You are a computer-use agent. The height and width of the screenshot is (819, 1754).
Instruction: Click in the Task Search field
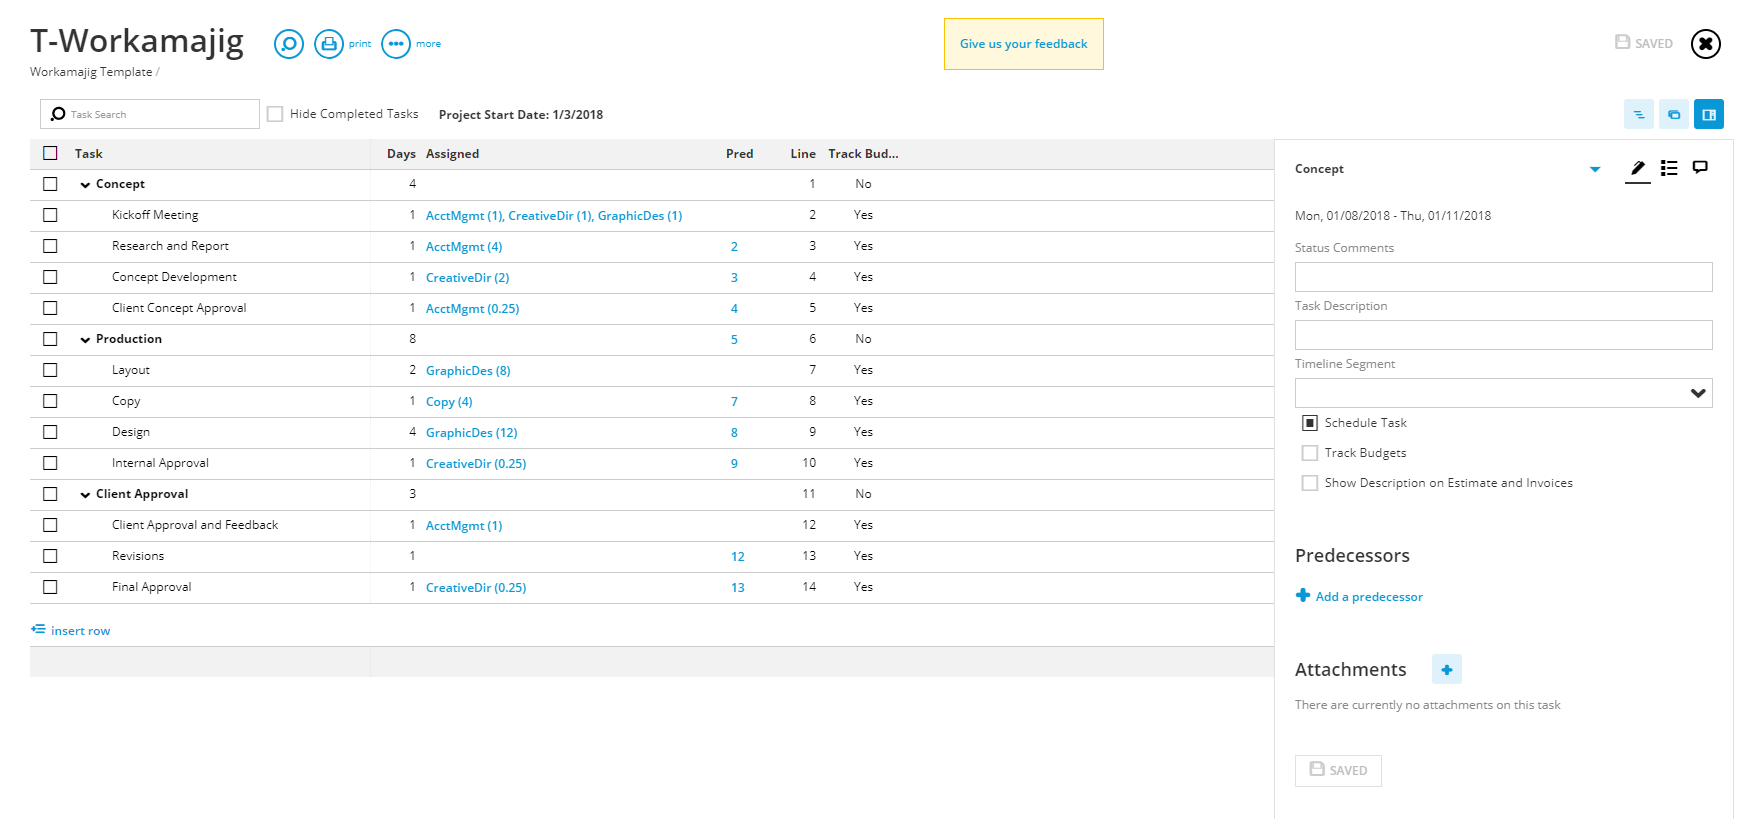point(150,114)
